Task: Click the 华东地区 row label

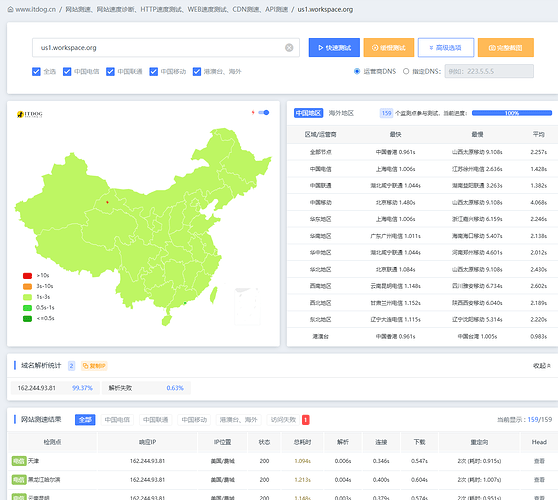Action: point(320,219)
